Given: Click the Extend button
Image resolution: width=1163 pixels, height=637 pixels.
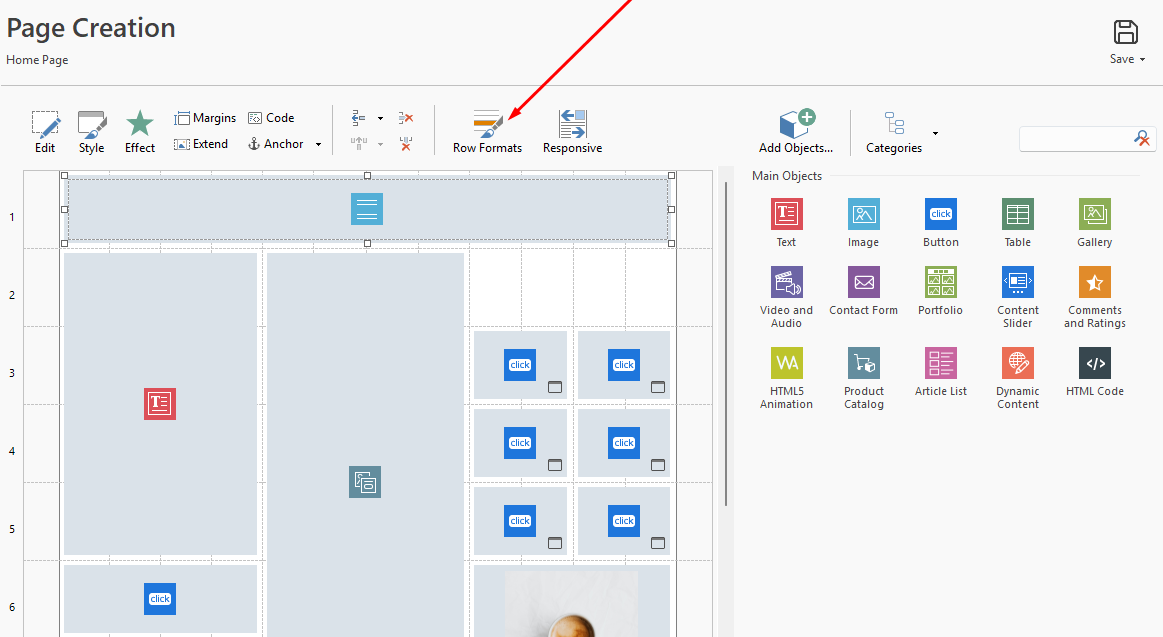Looking at the screenshot, I should (201, 144).
